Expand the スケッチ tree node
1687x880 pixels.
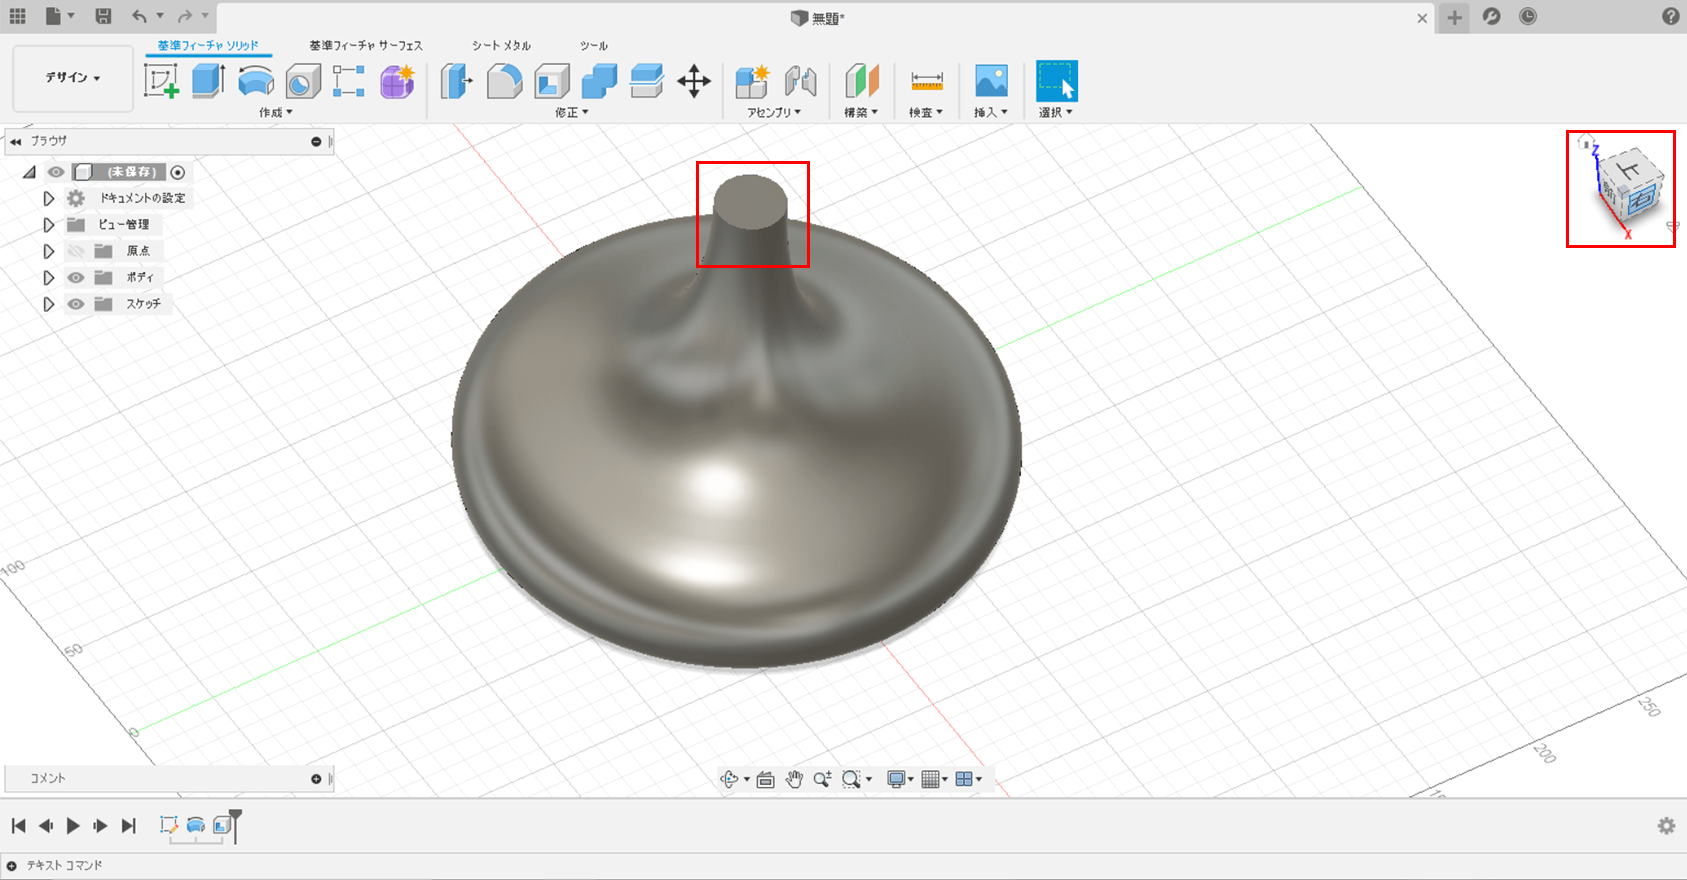pos(48,303)
